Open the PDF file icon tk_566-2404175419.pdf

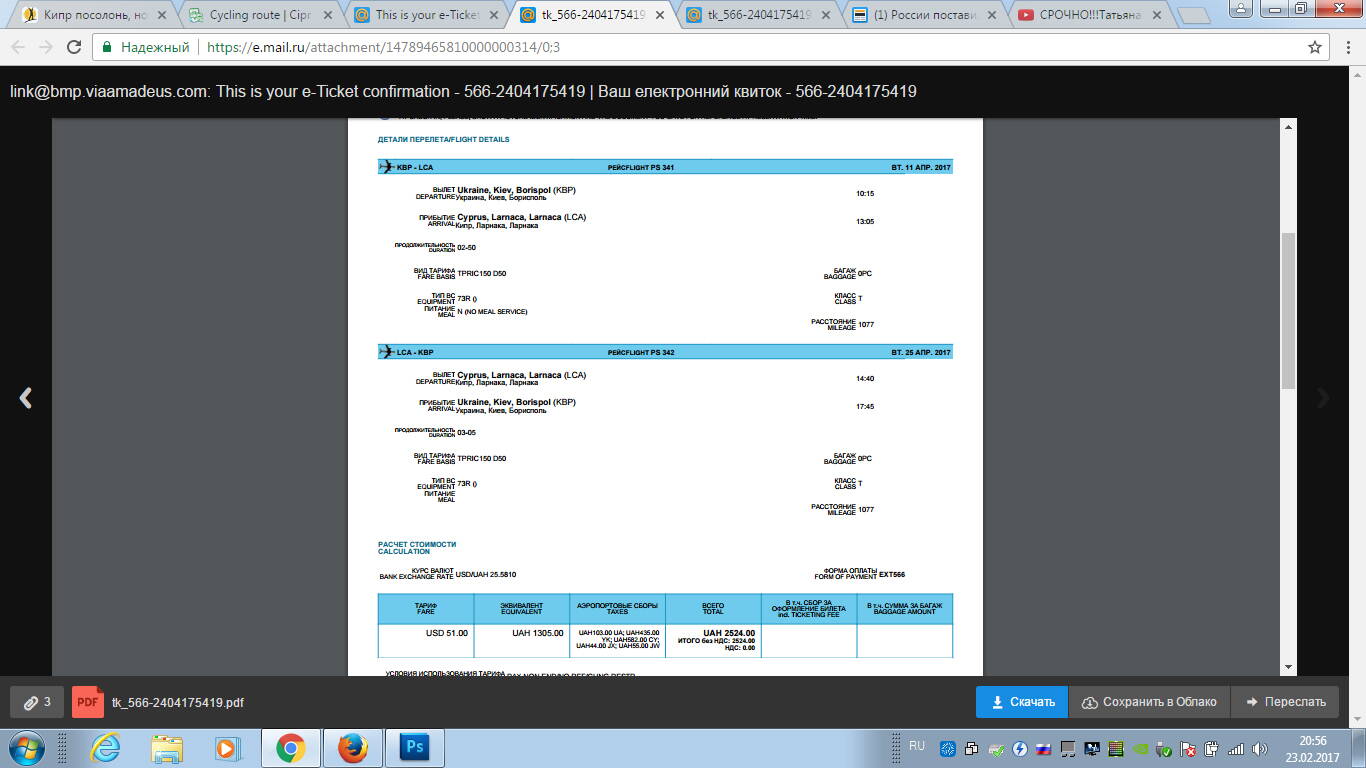88,702
